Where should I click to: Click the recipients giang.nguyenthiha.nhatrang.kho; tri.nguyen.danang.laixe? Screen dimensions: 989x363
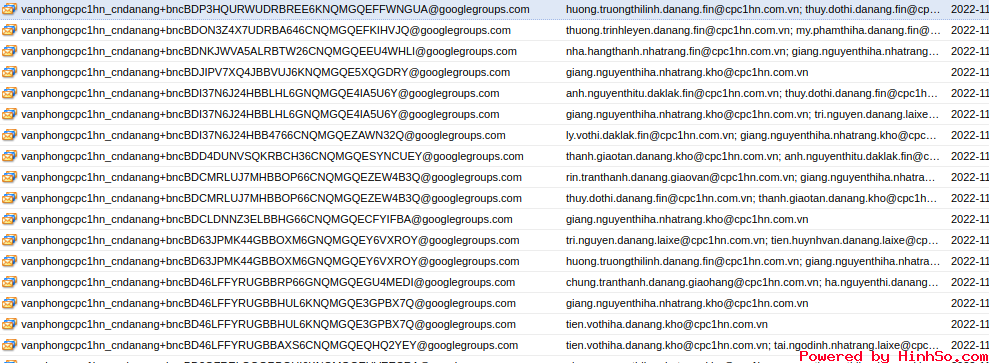(752, 114)
